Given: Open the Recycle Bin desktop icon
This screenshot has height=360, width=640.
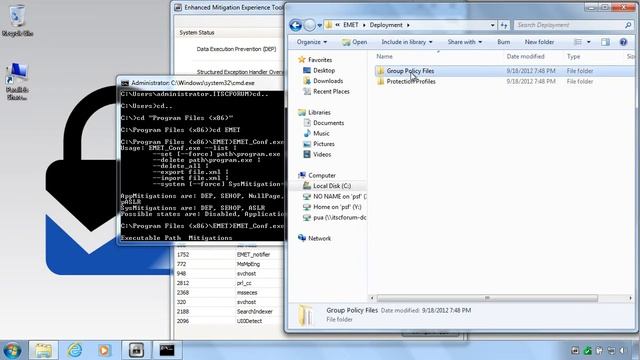Looking at the screenshot, I should click(x=17, y=20).
